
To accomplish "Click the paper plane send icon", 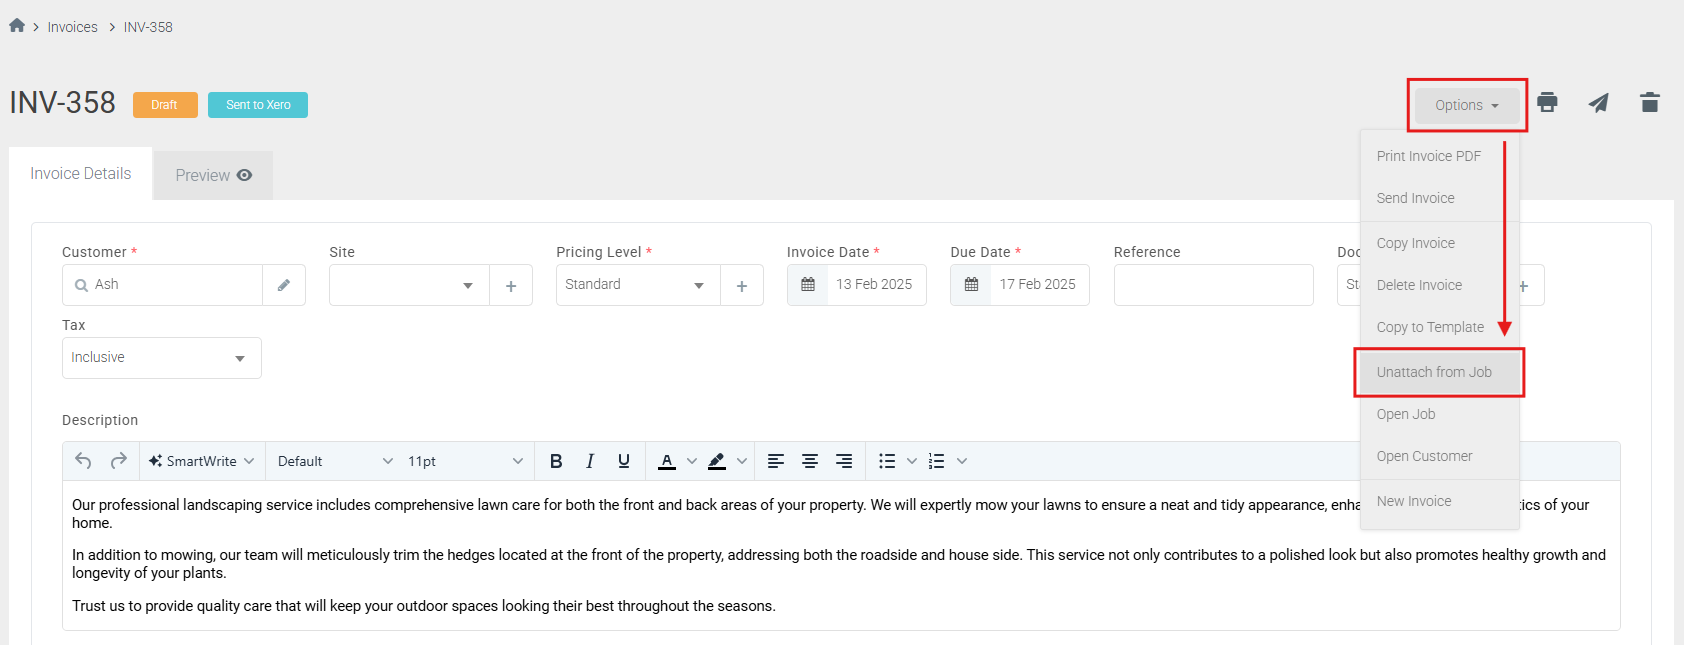I will point(1598,102).
